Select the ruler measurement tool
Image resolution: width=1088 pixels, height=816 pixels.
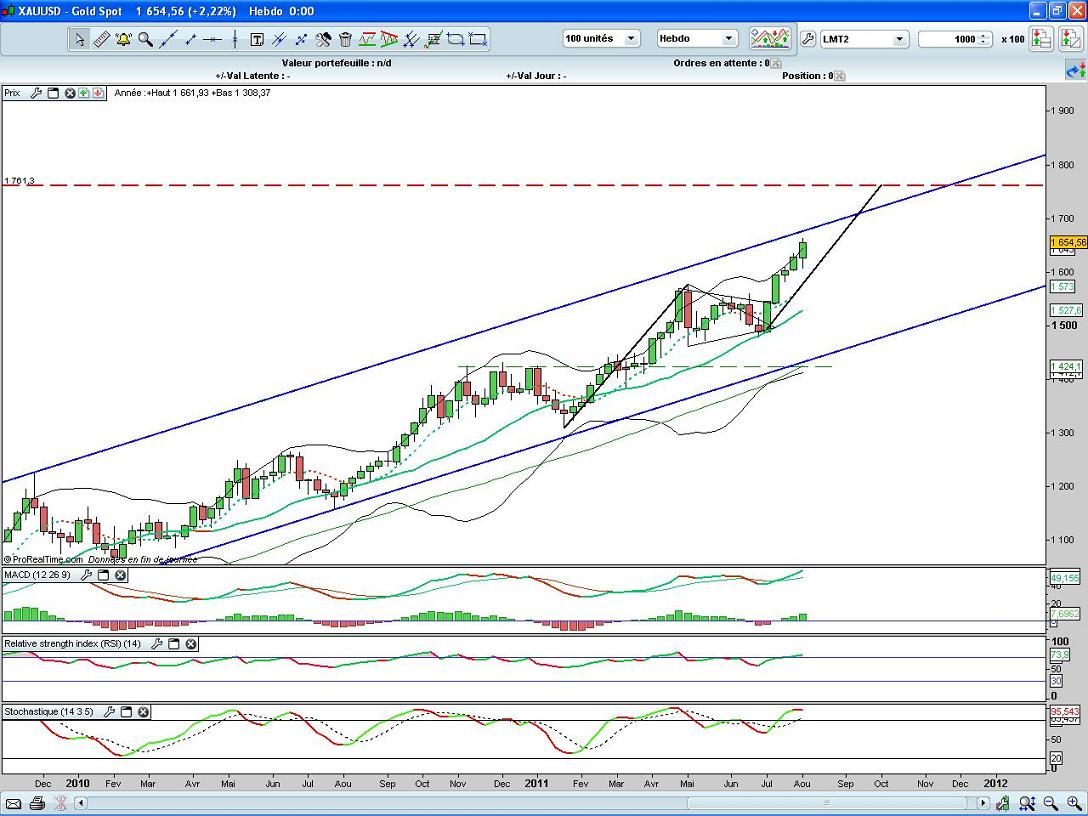coord(101,39)
